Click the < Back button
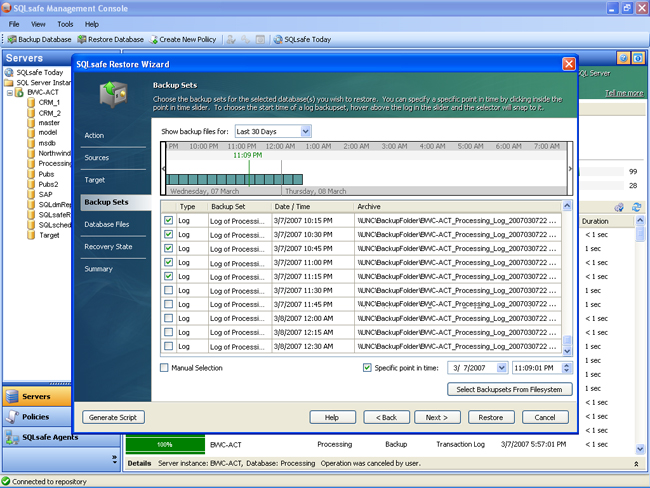The height and width of the screenshot is (488, 650). [x=386, y=418]
